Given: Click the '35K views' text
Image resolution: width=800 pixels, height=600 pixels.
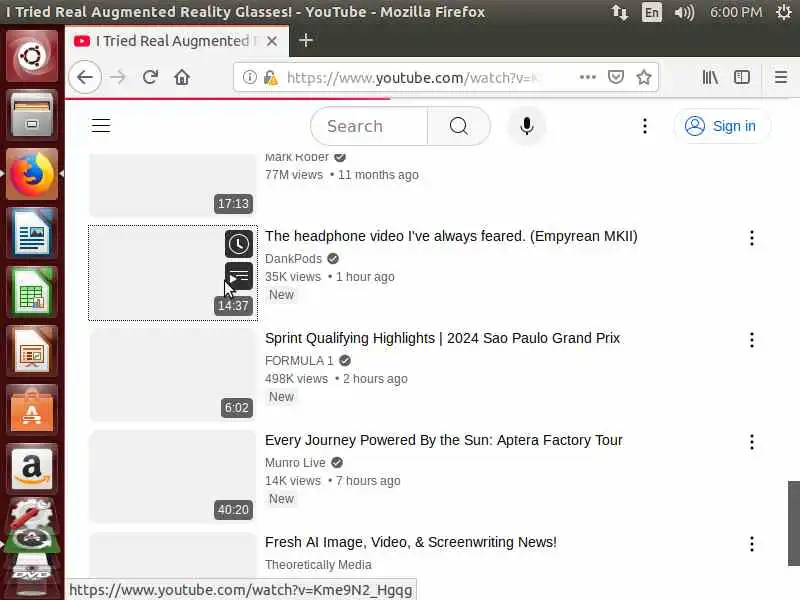Looking at the screenshot, I should click(x=293, y=277).
